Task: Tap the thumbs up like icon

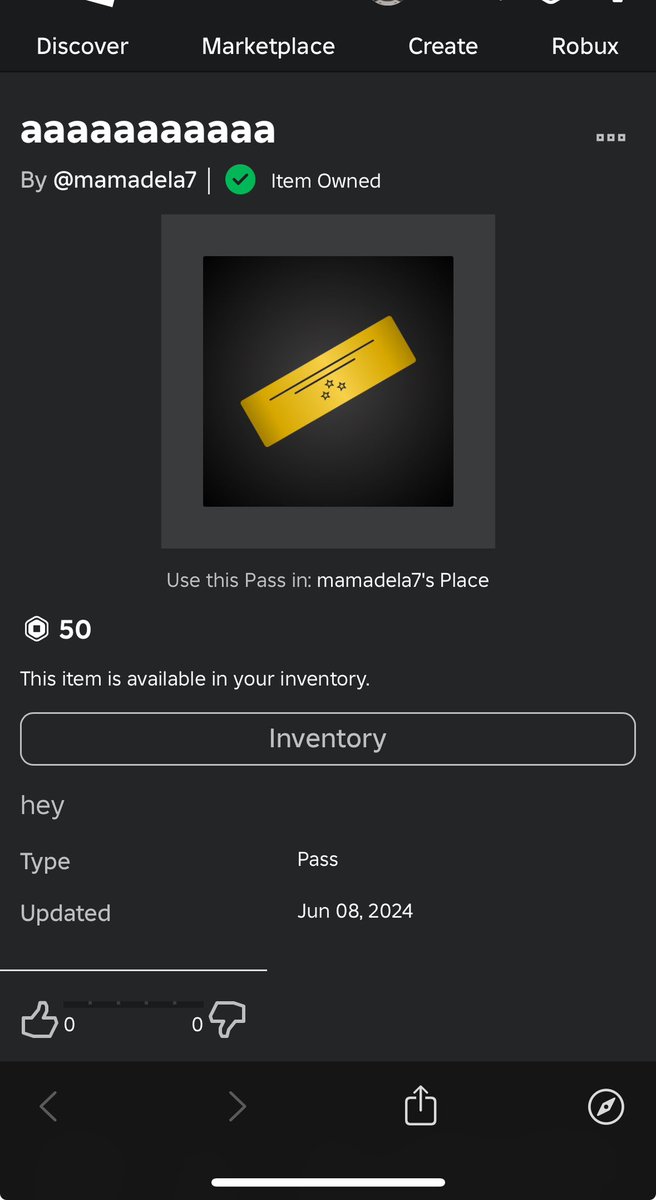Action: click(x=39, y=1020)
